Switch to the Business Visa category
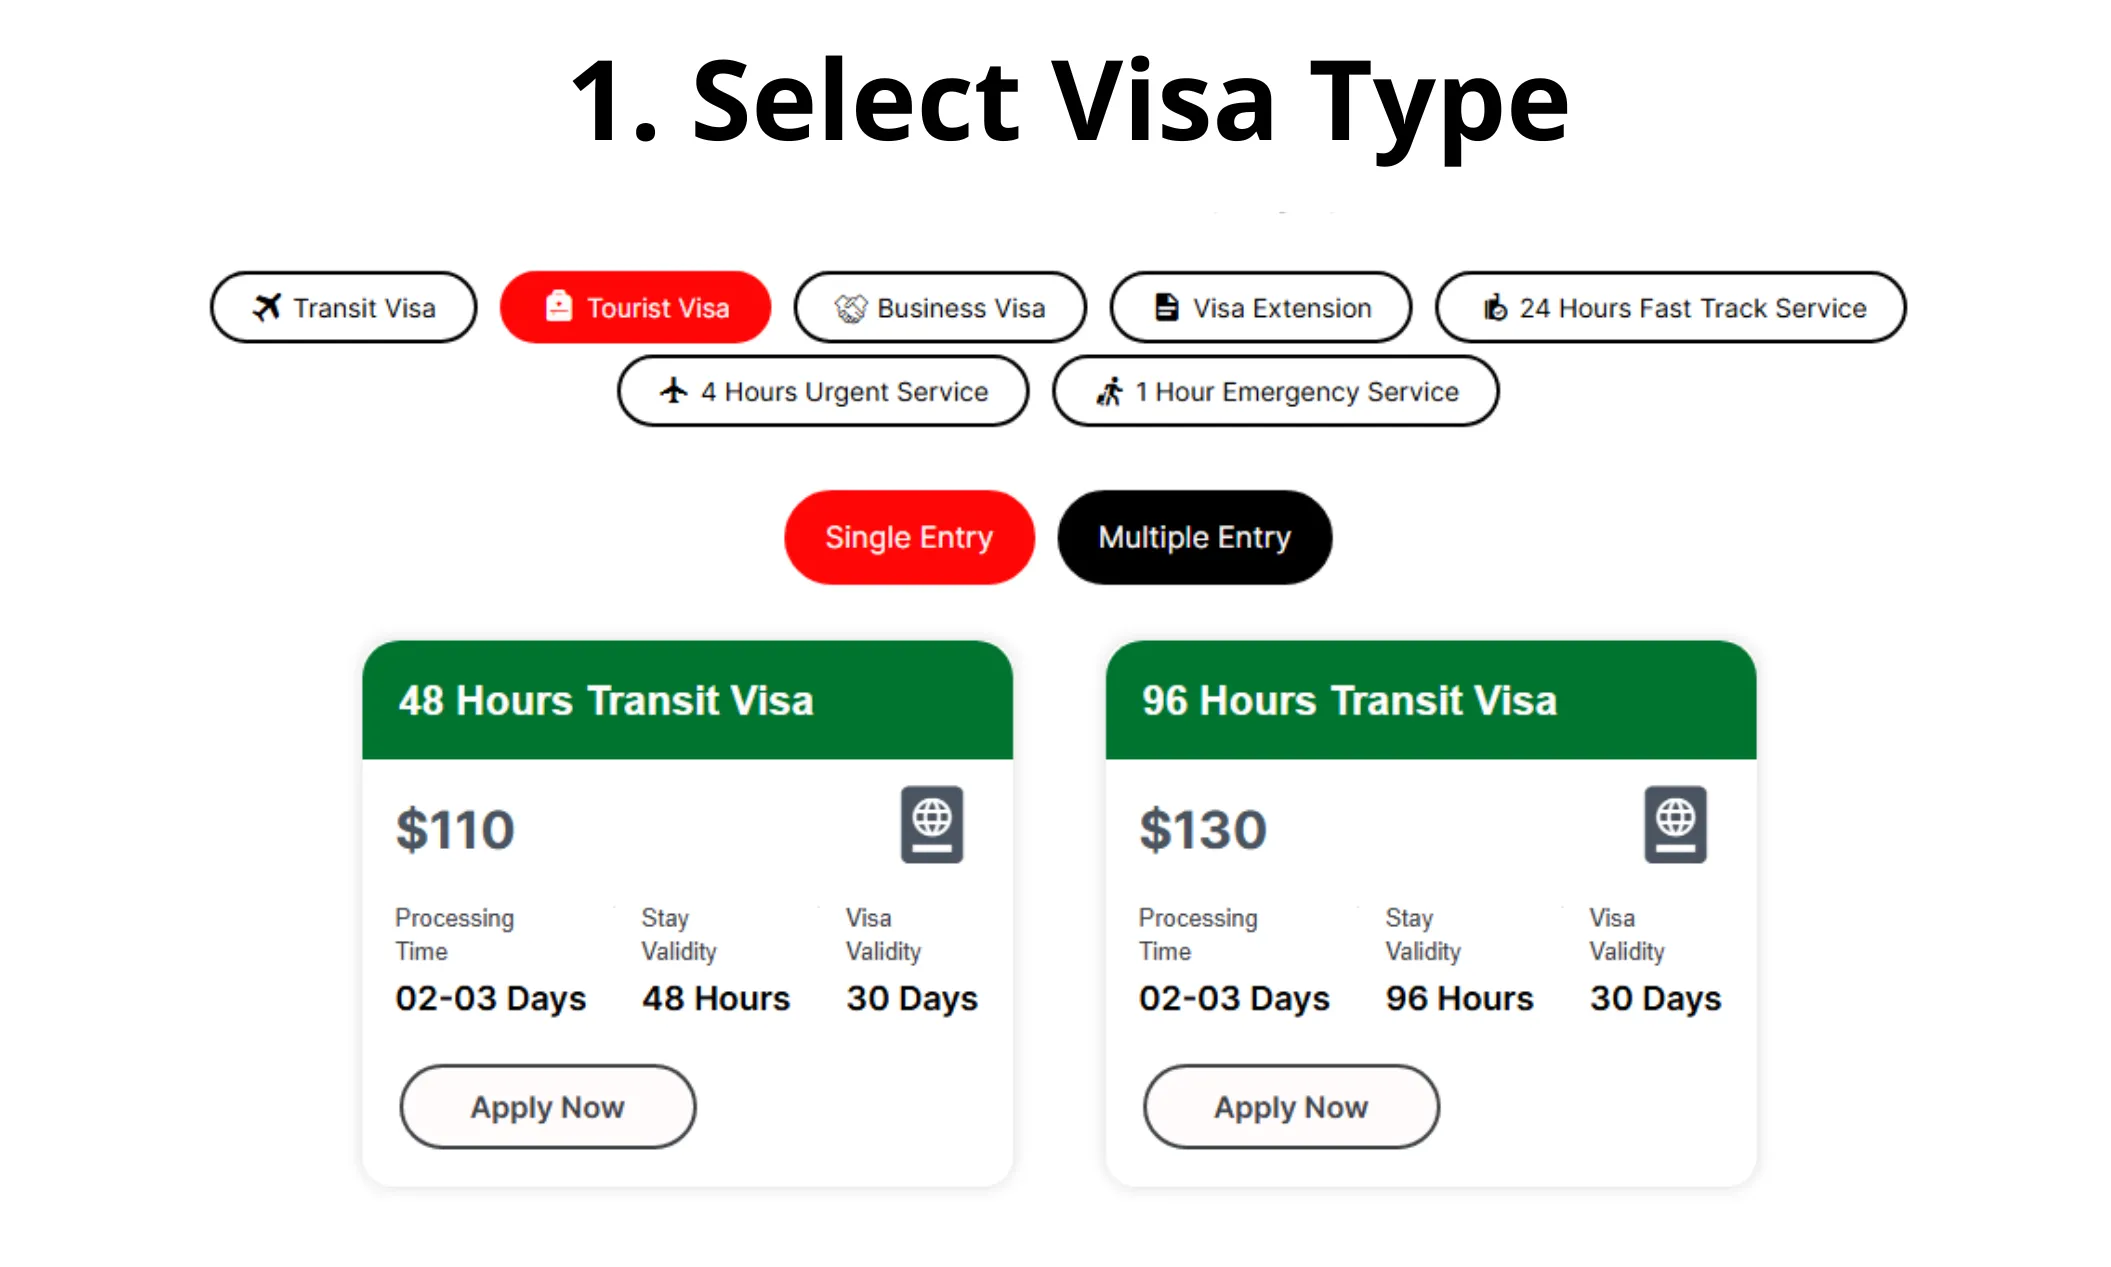 [x=940, y=307]
